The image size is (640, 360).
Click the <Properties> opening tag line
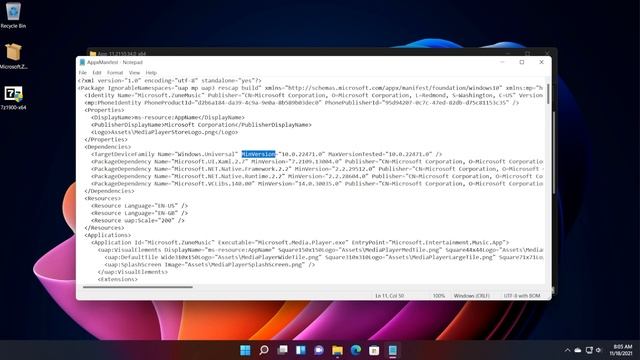point(104,110)
